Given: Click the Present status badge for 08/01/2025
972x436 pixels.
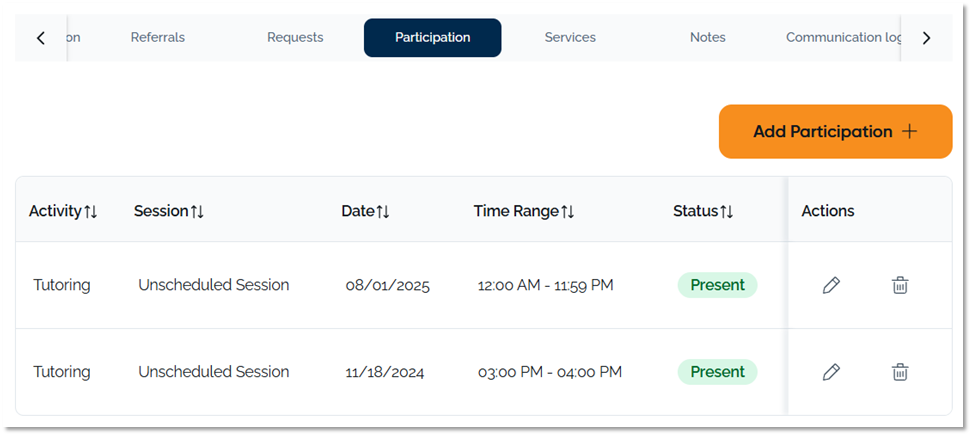Looking at the screenshot, I should 717,285.
